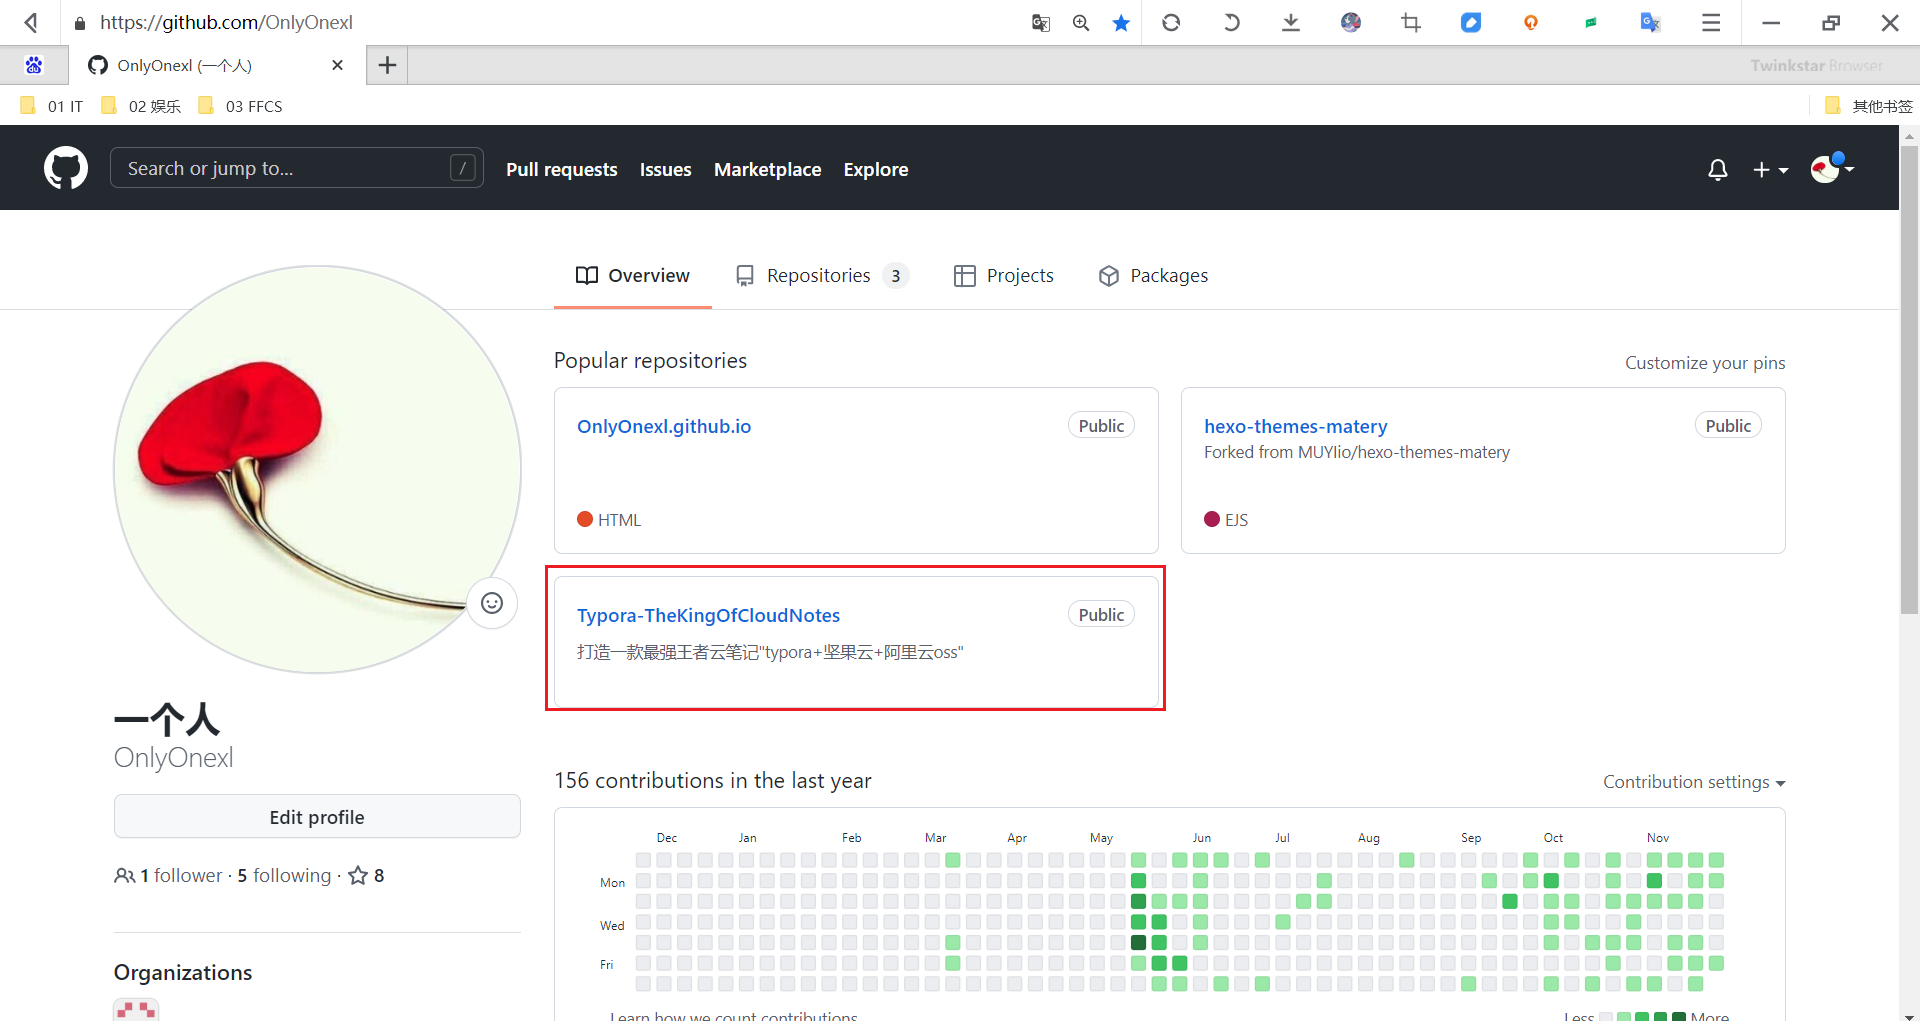
Task: Click the page vertical scrollbar thumb
Action: [x=1909, y=380]
